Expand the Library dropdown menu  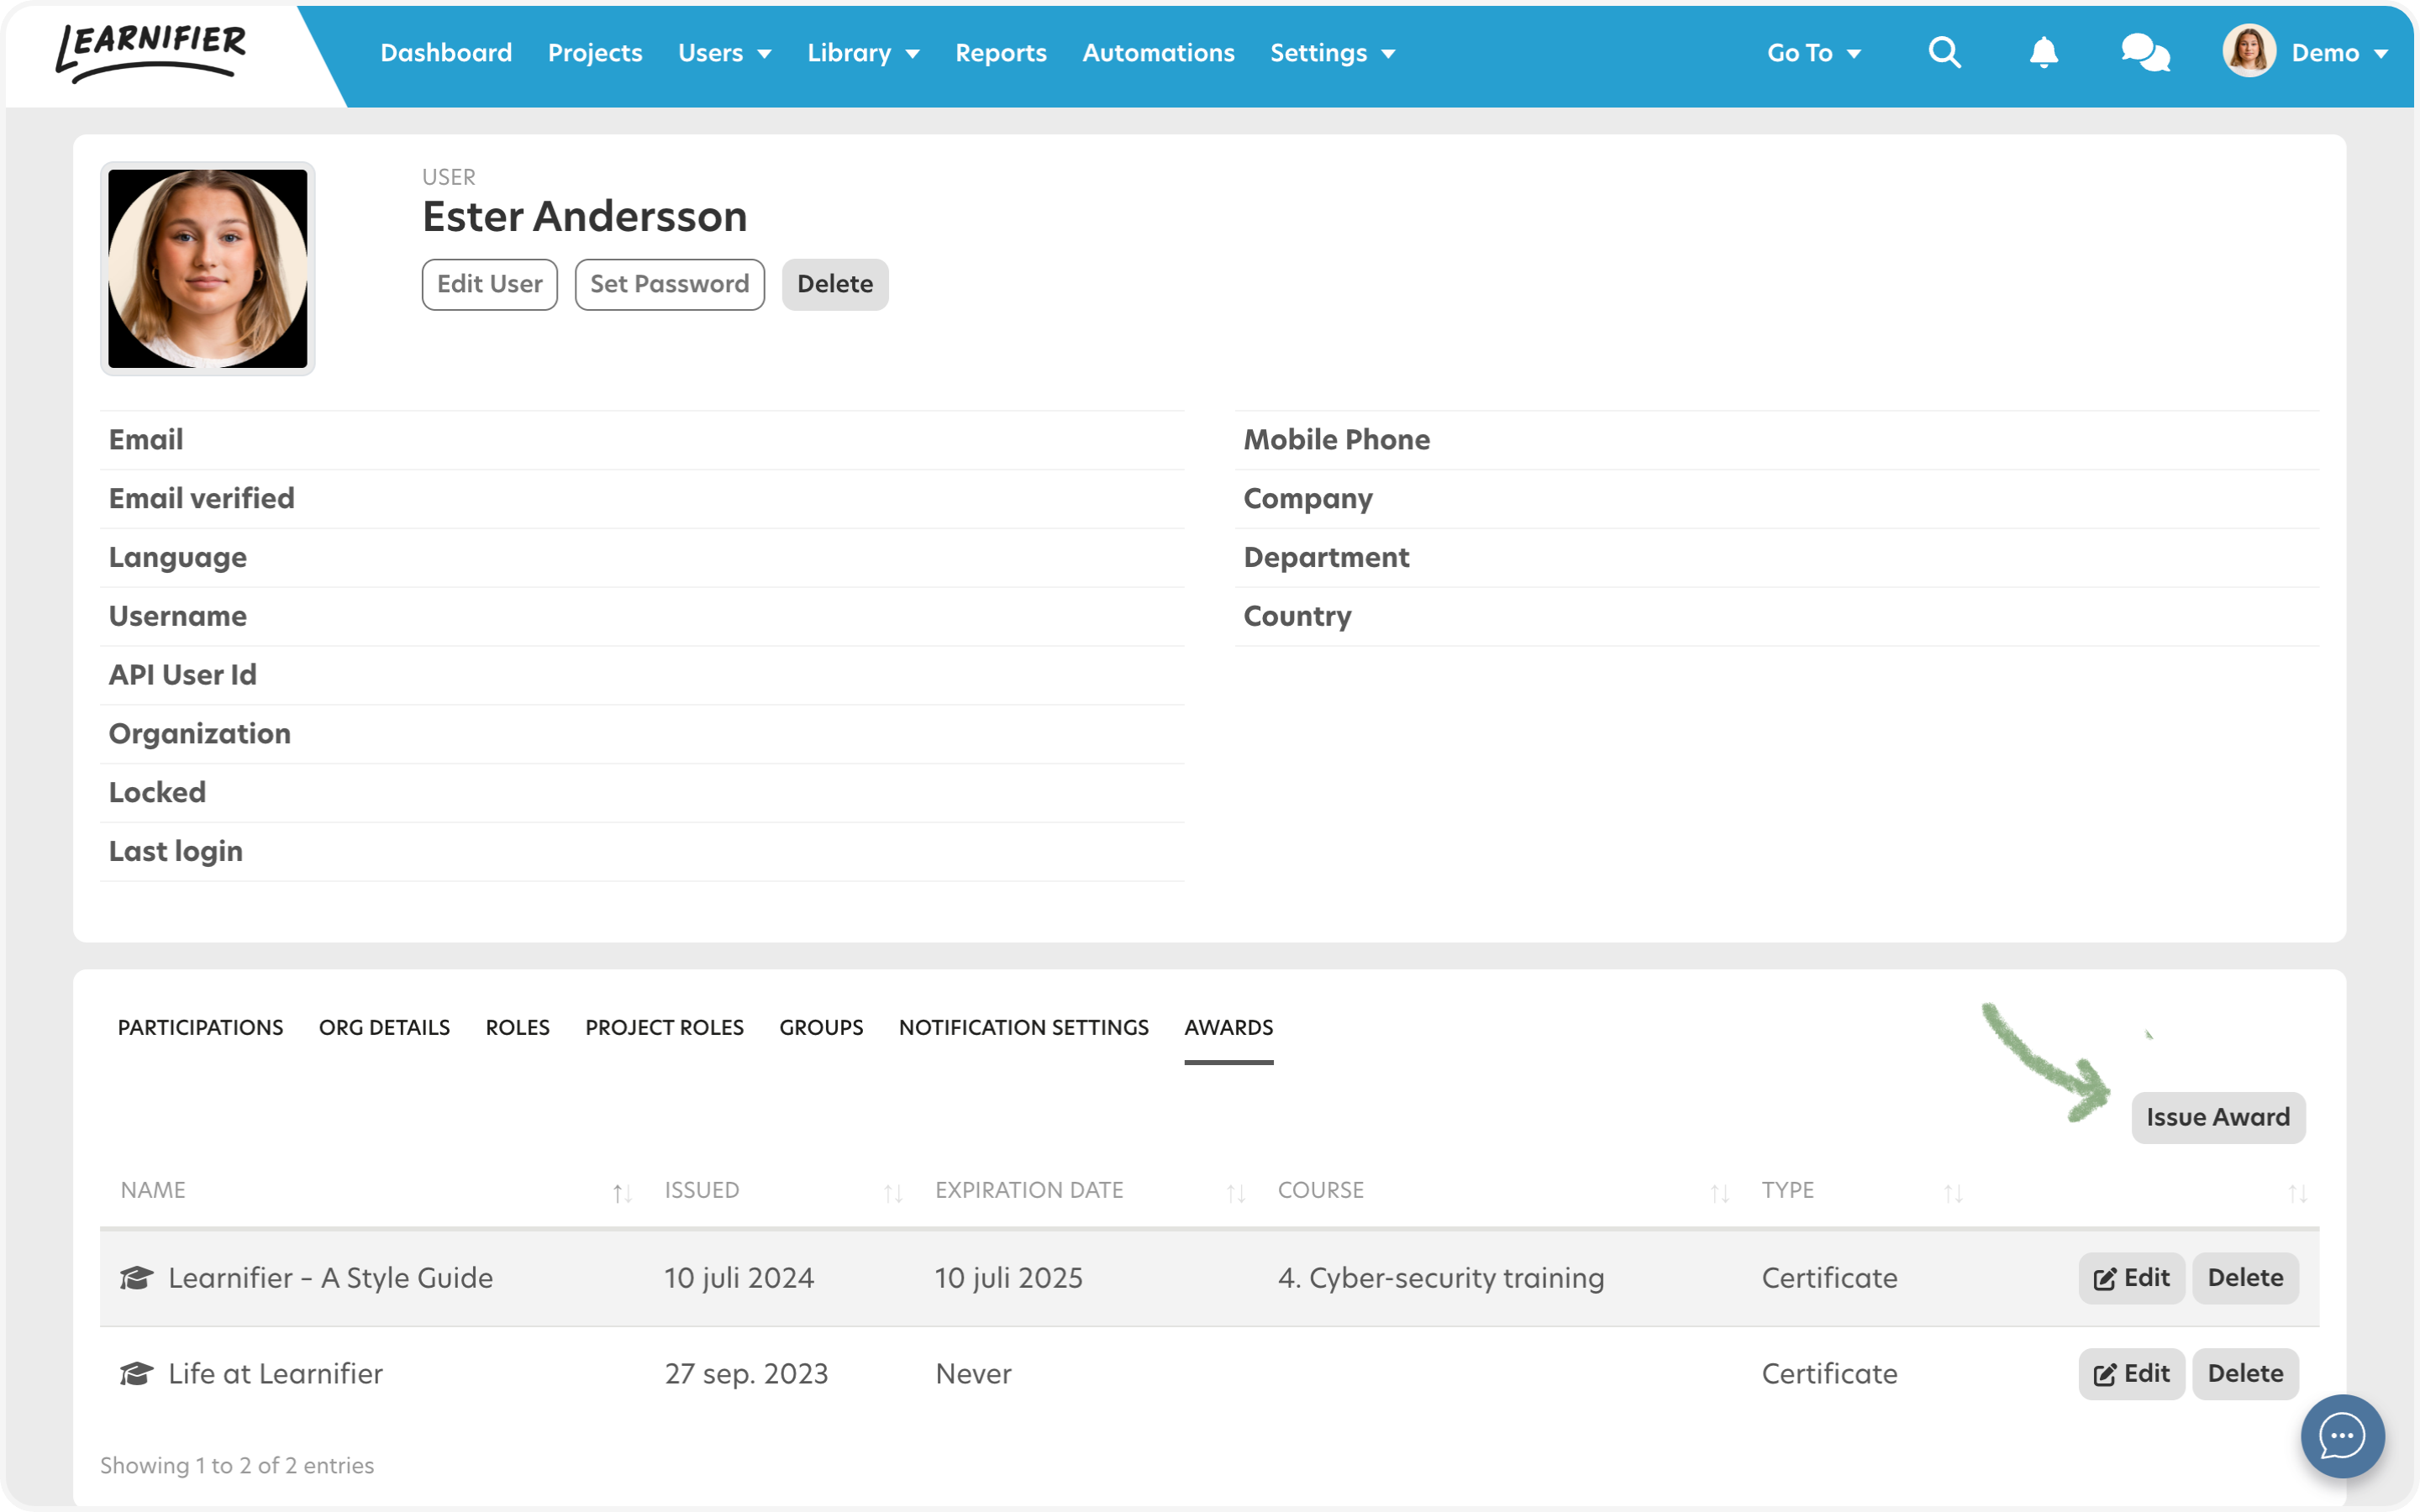pyautogui.click(x=863, y=53)
